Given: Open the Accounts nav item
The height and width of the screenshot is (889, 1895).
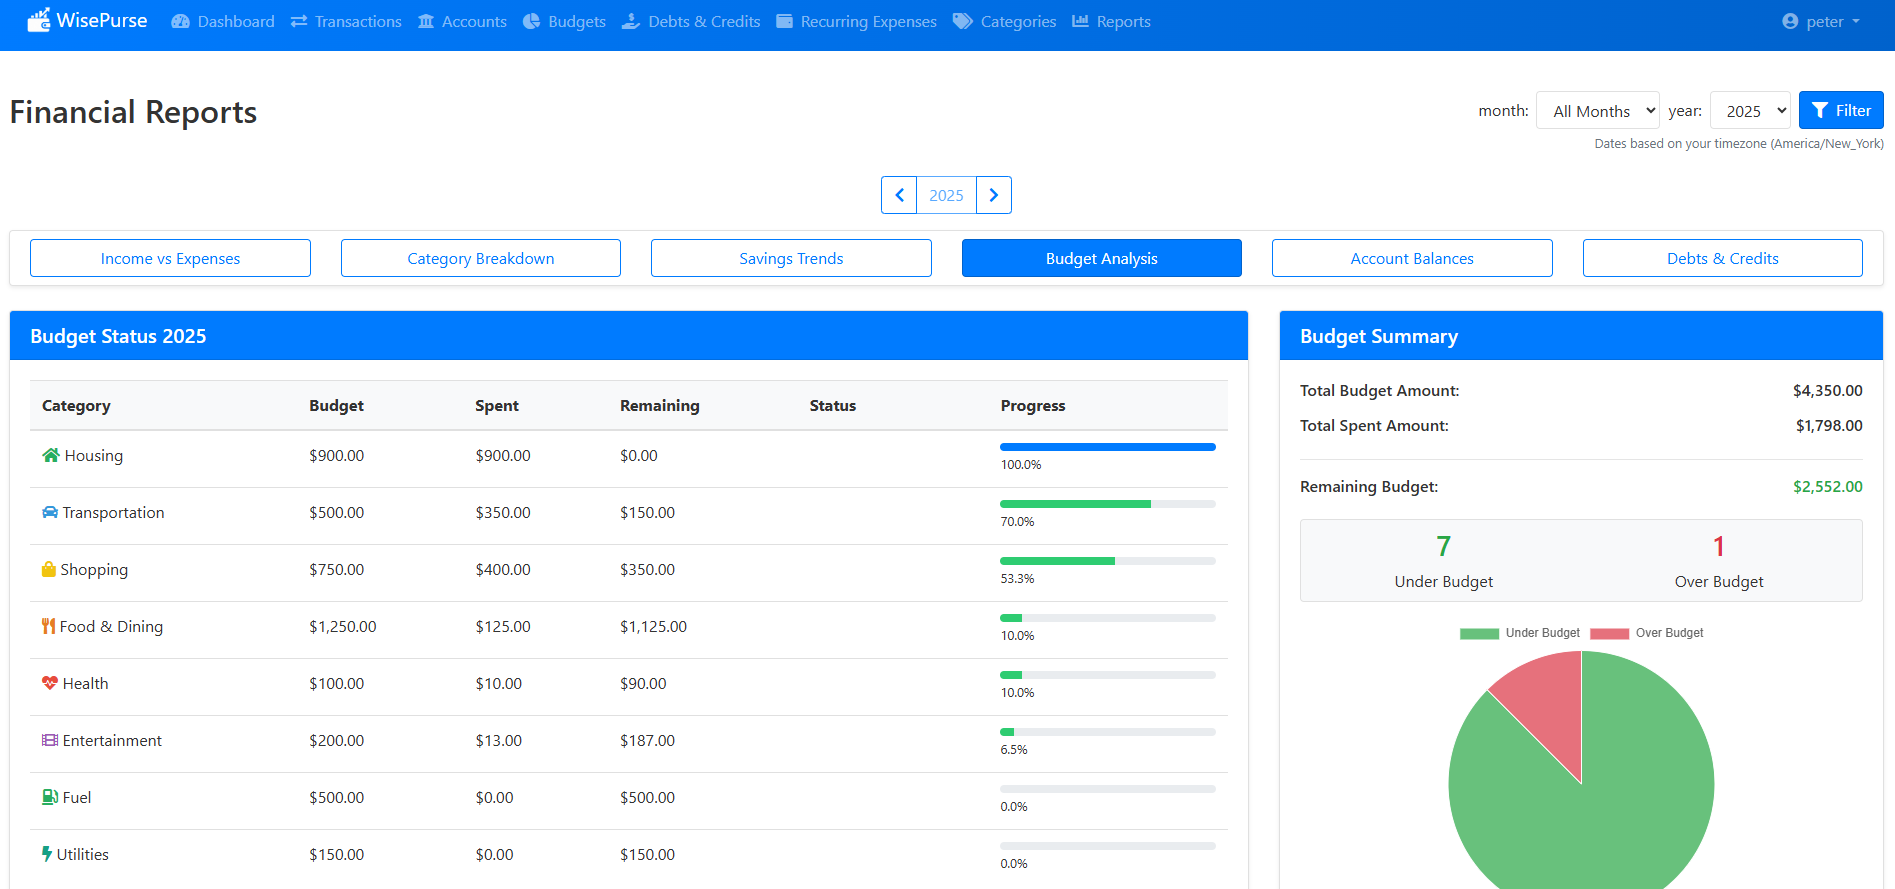Looking at the screenshot, I should tap(462, 21).
